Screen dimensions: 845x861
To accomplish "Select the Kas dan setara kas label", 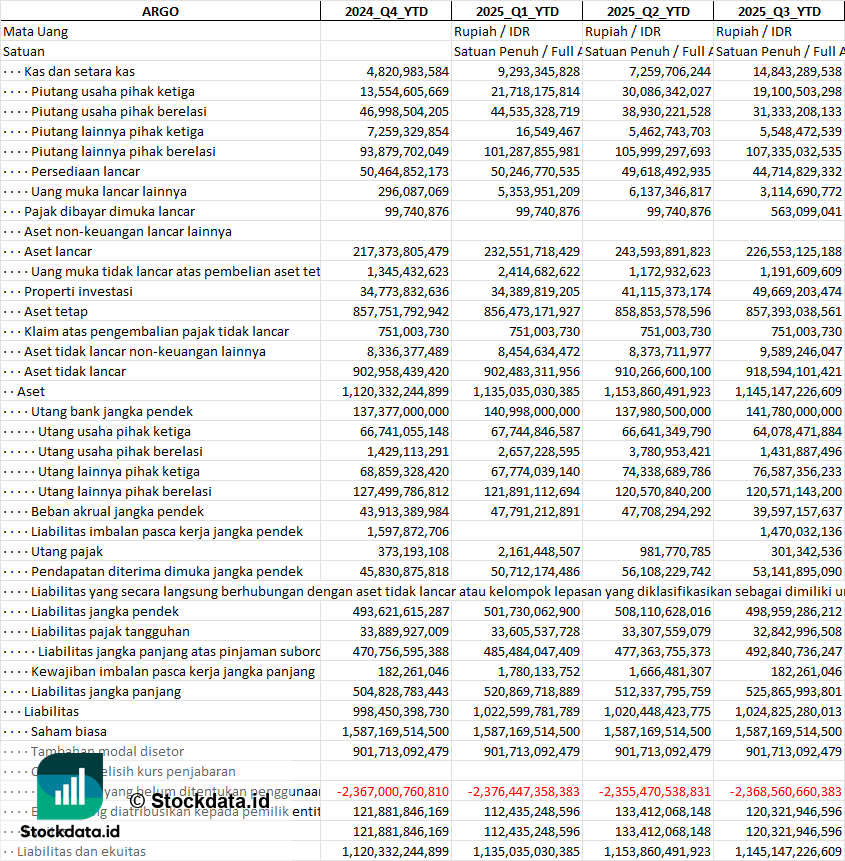I will pos(79,71).
